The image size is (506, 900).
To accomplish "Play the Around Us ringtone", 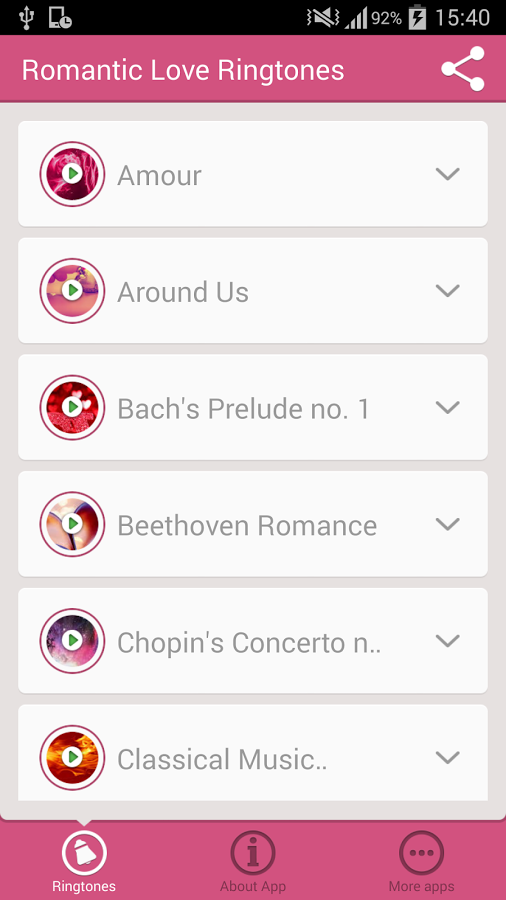I will click(72, 291).
